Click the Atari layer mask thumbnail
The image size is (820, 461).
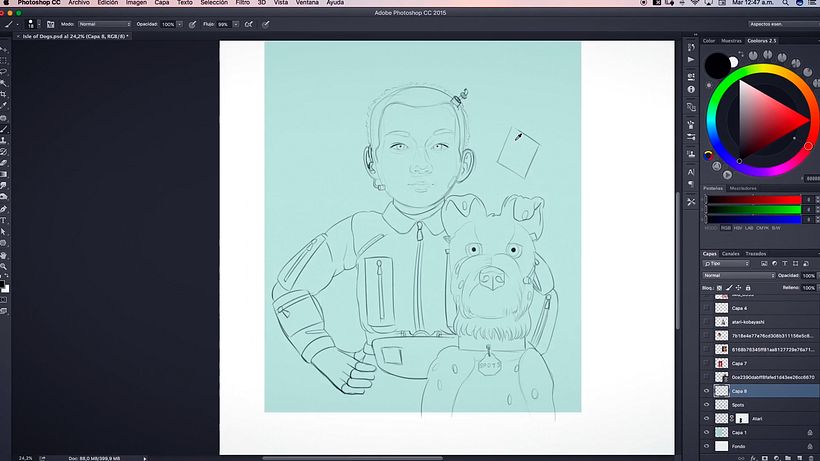pyautogui.click(x=742, y=418)
